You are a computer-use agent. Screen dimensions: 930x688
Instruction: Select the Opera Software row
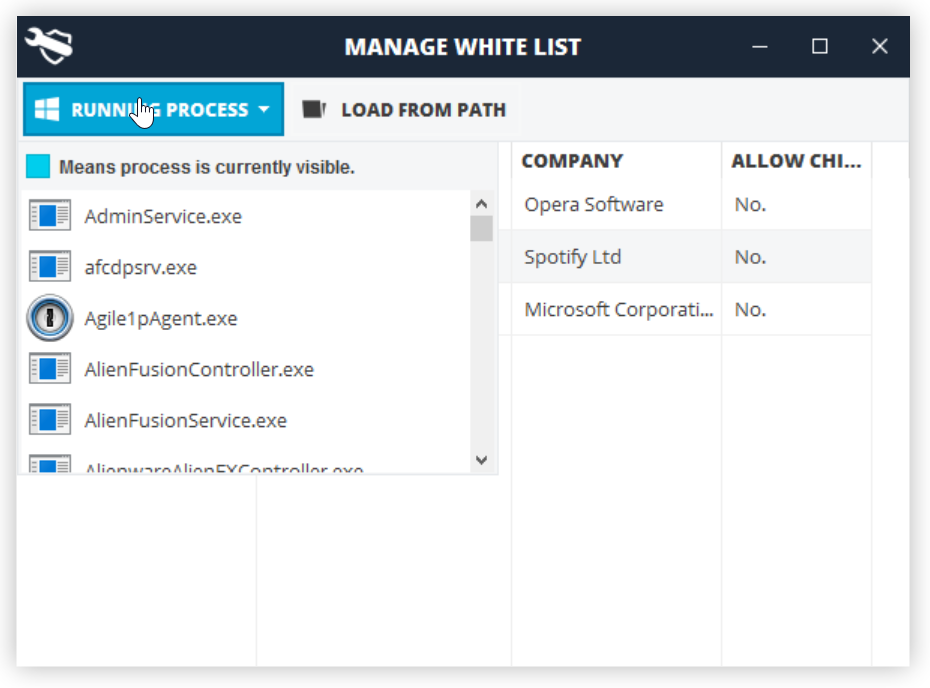(593, 205)
